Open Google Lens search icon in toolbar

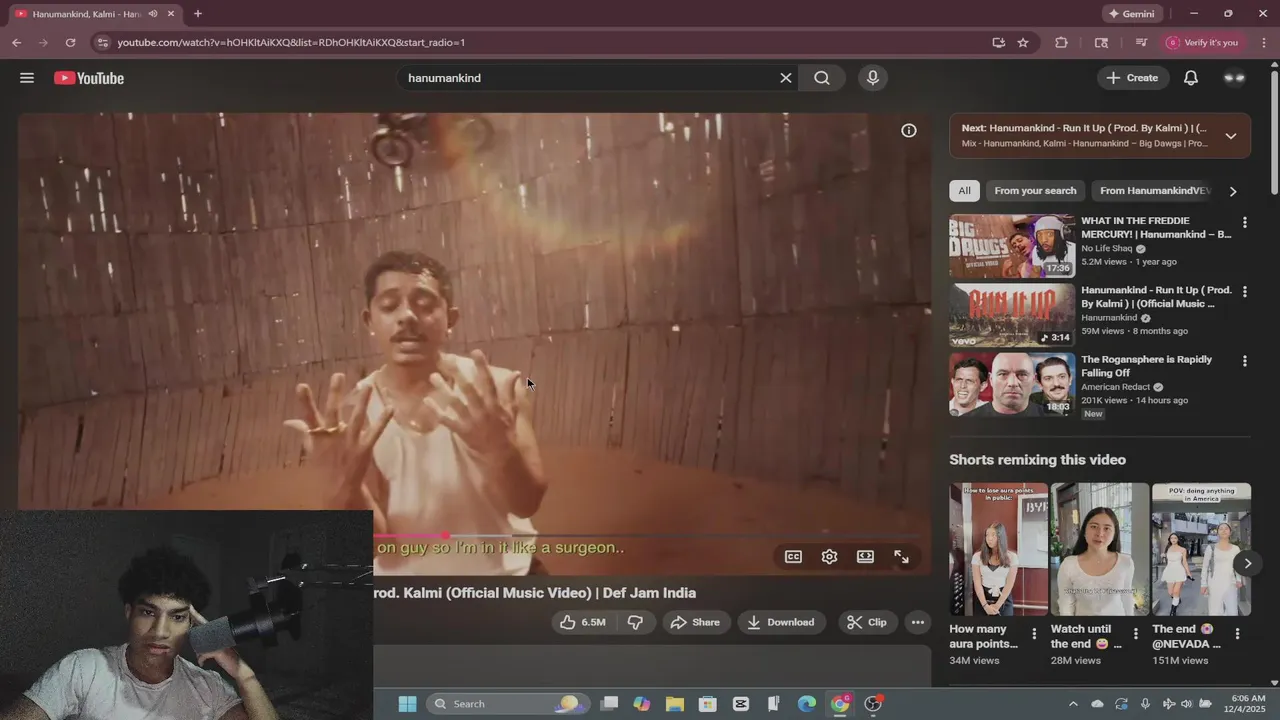1101,43
